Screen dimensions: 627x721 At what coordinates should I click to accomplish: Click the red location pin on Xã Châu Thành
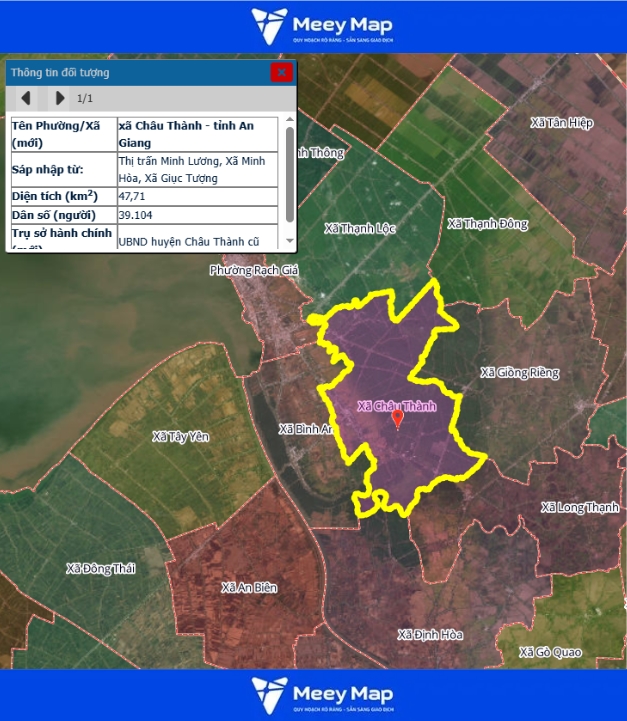397,418
